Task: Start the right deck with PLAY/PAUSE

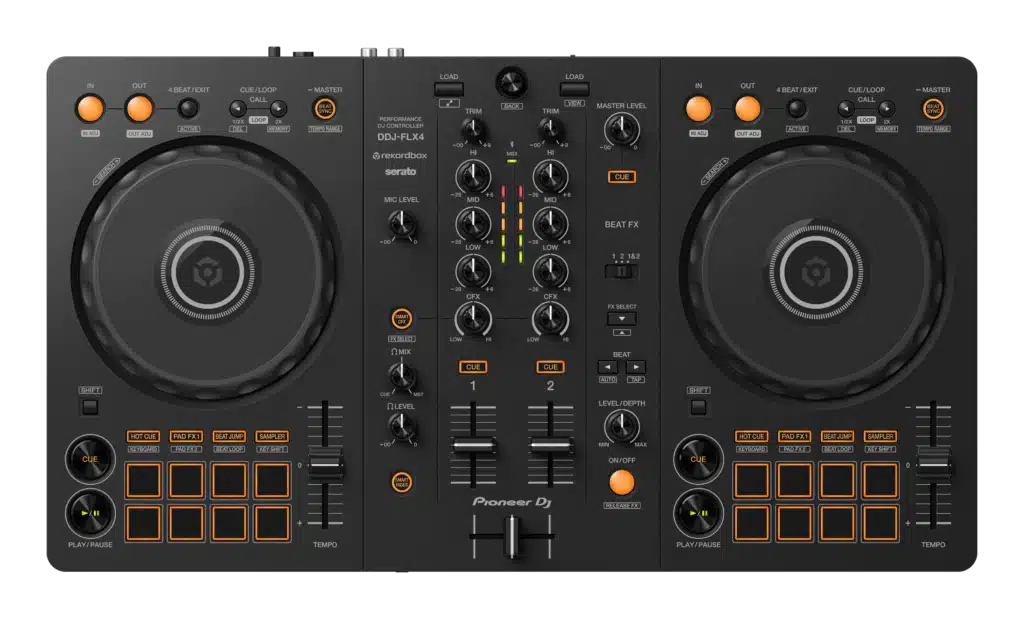Action: pyautogui.click(x=698, y=513)
